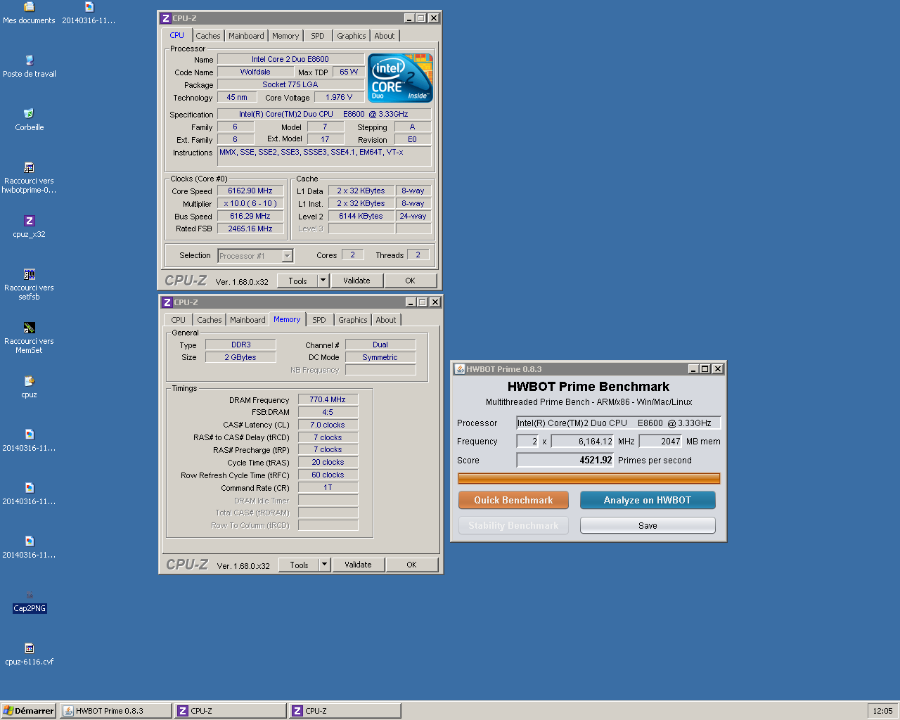Image resolution: width=900 pixels, height=720 pixels.
Task: Open Caches tab in lower CPU-Z window
Action: pos(209,320)
